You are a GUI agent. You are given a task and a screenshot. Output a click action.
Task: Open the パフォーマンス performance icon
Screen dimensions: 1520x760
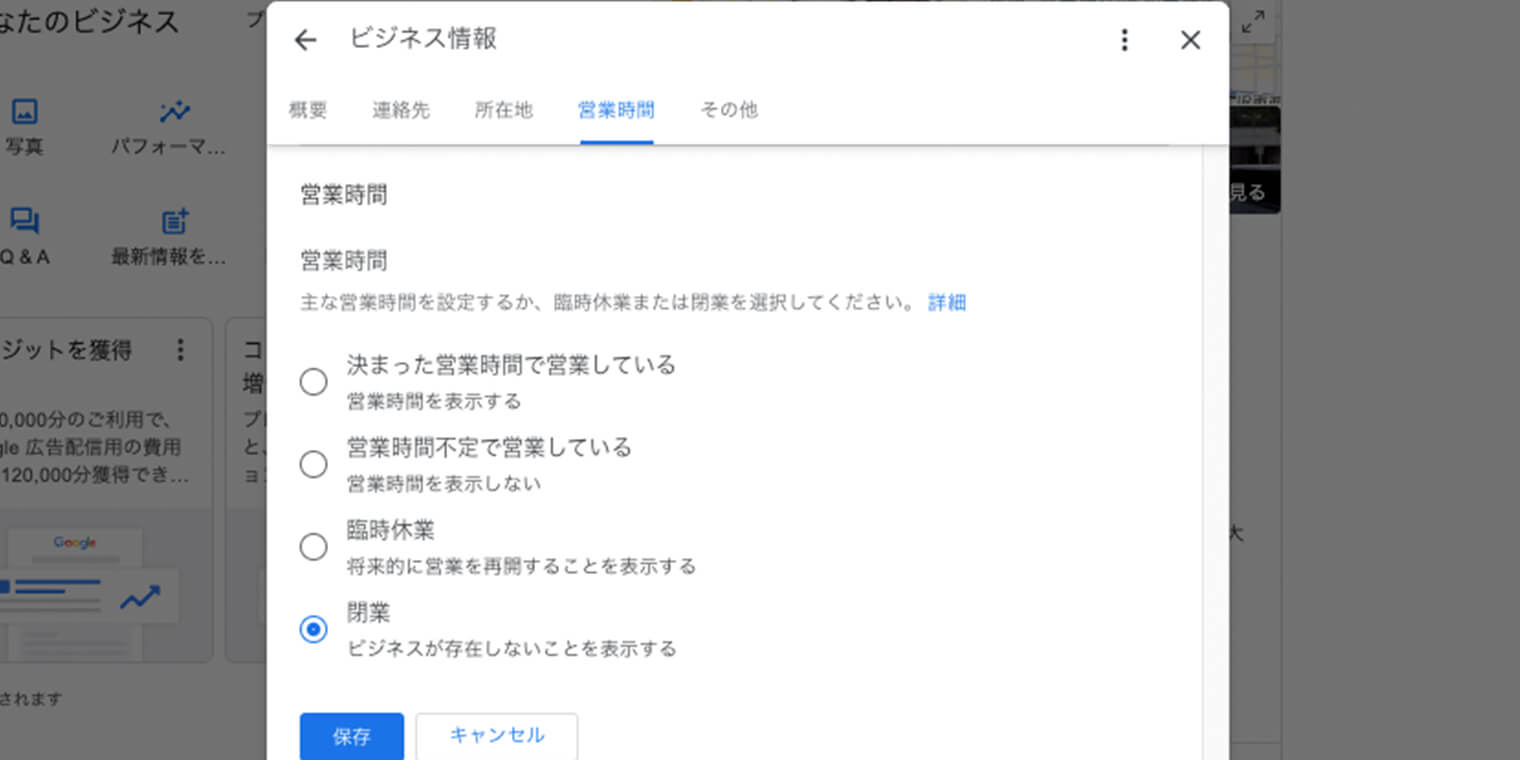tap(174, 111)
